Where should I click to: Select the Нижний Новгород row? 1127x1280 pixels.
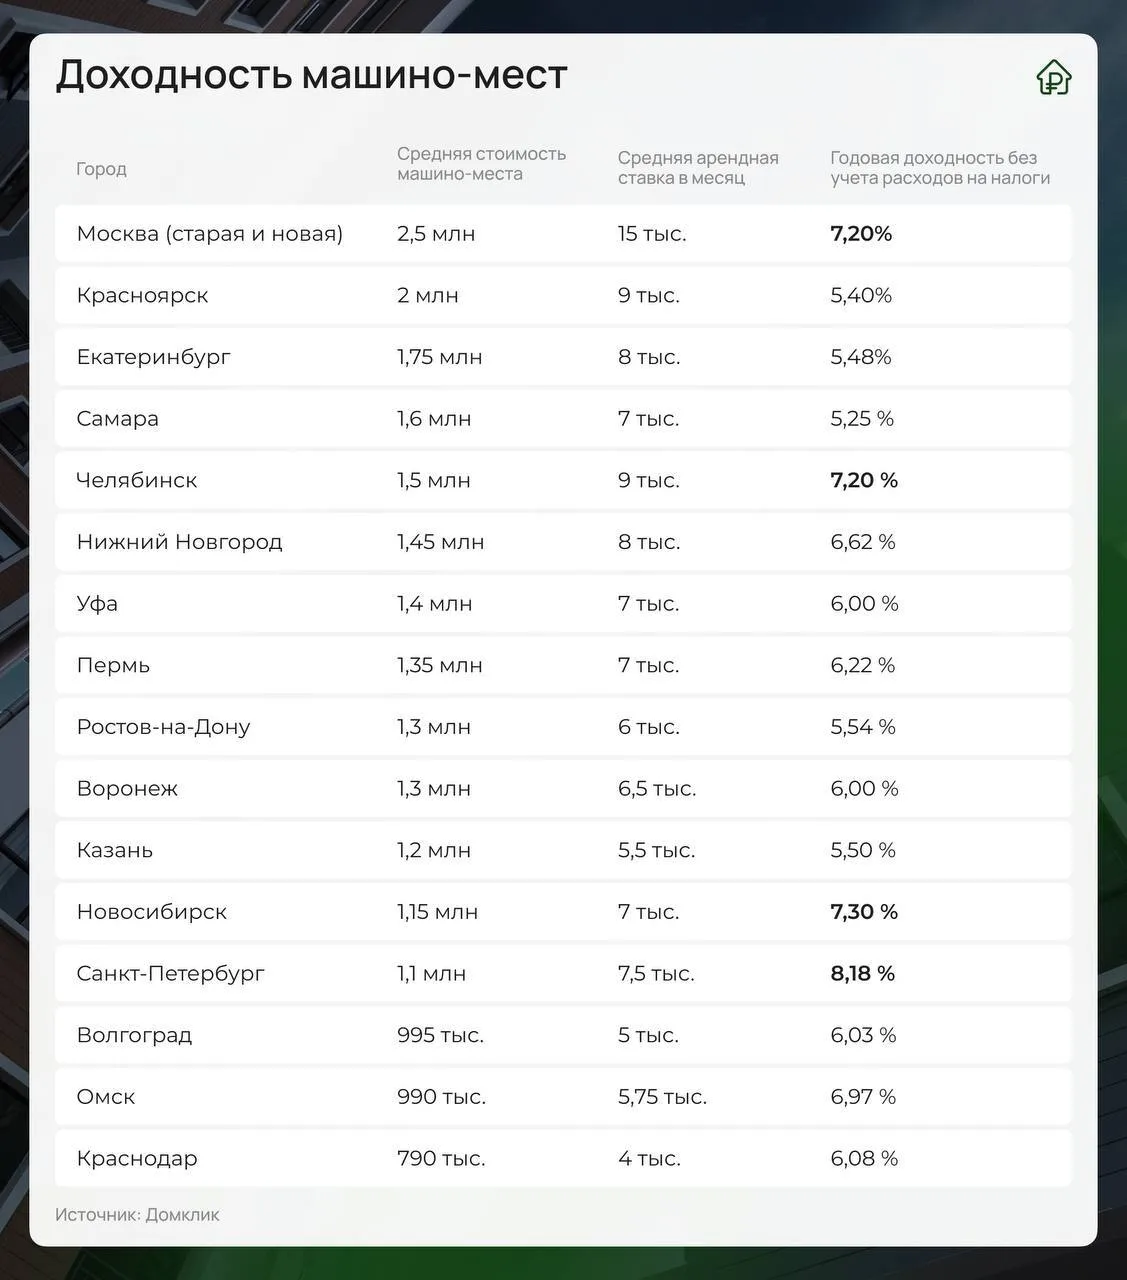coord(563,542)
